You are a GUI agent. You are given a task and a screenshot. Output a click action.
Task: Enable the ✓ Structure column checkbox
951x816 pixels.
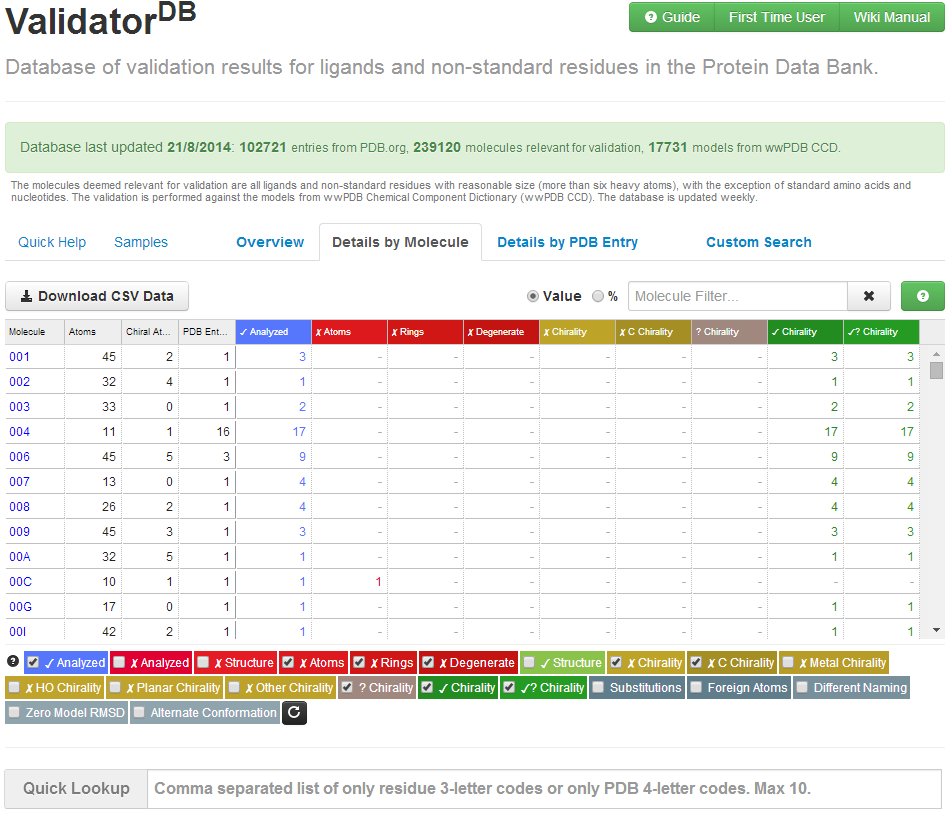click(529, 663)
